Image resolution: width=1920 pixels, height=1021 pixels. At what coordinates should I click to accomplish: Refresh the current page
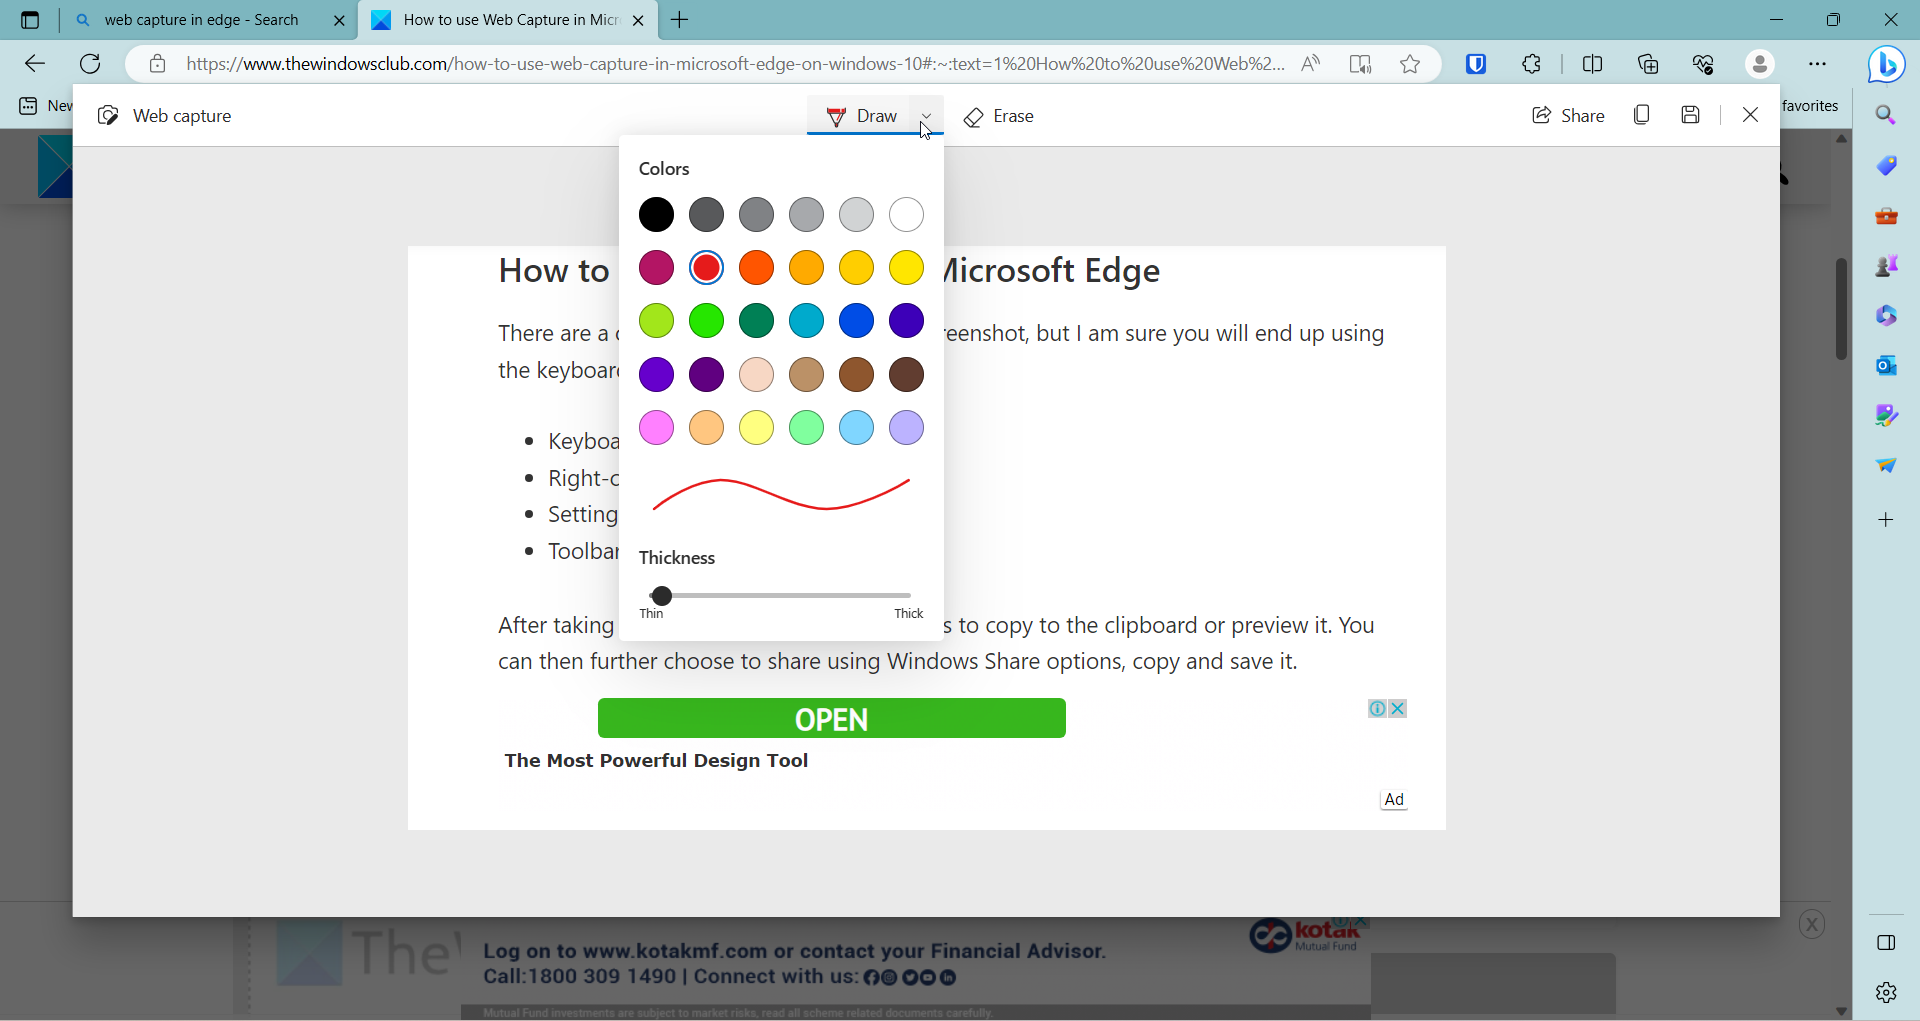tap(90, 64)
